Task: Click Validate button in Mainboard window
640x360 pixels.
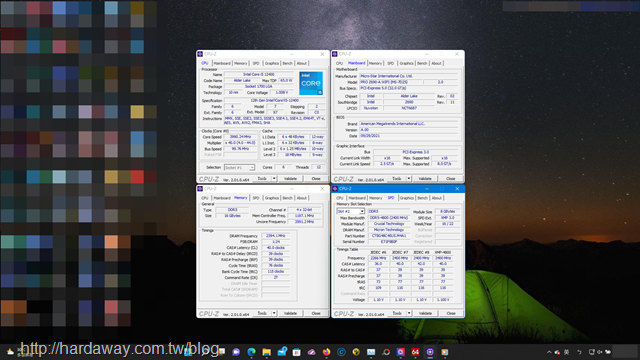Action: [425, 178]
